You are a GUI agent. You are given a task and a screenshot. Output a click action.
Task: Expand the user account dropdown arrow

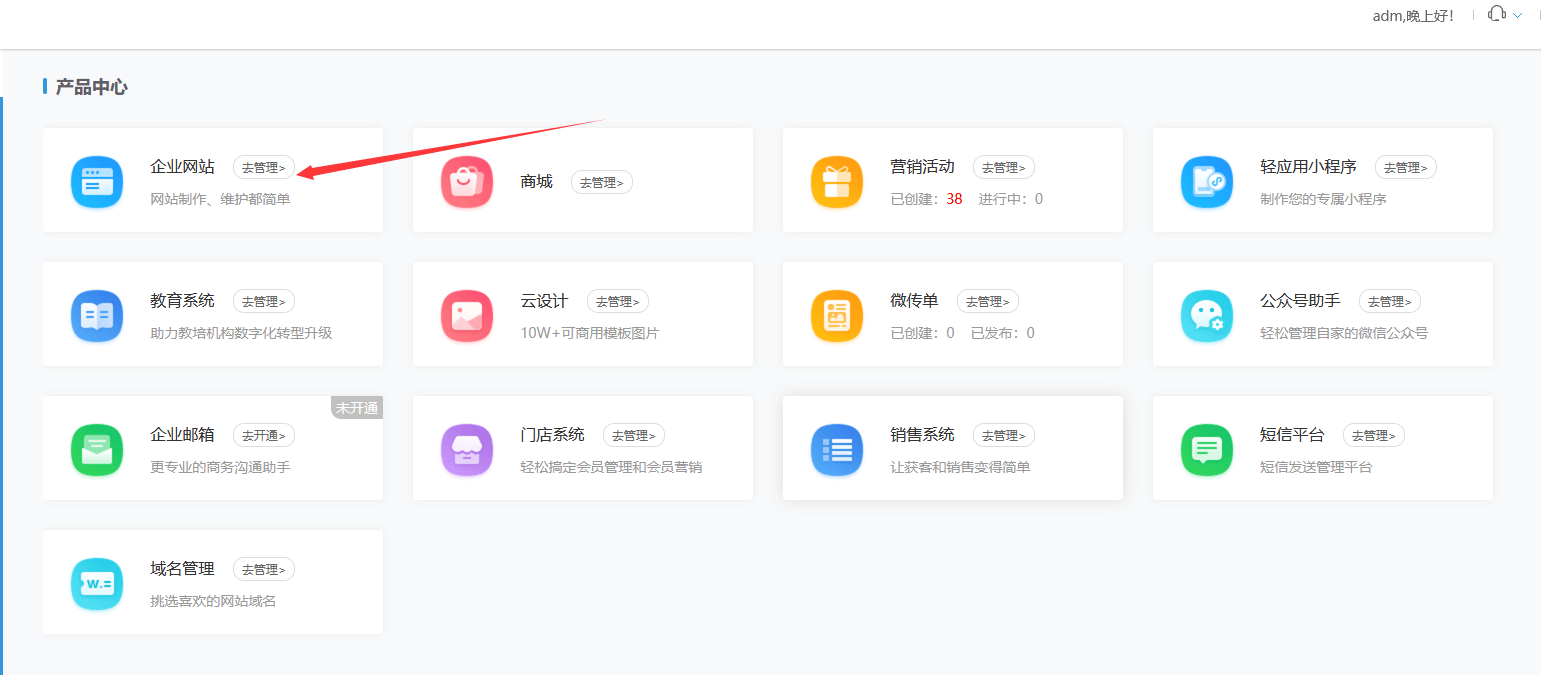[1517, 16]
